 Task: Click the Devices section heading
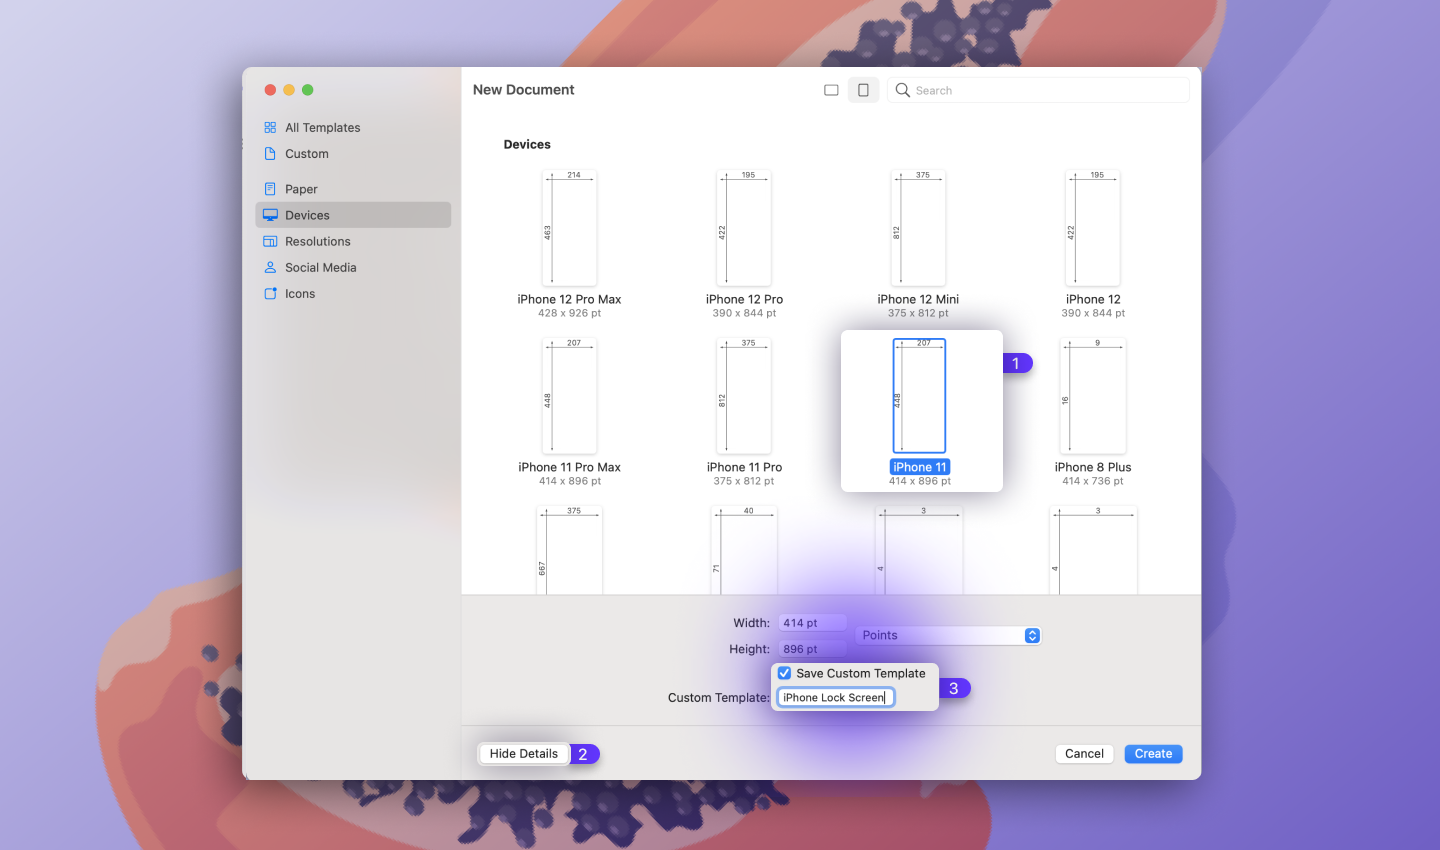click(x=527, y=144)
